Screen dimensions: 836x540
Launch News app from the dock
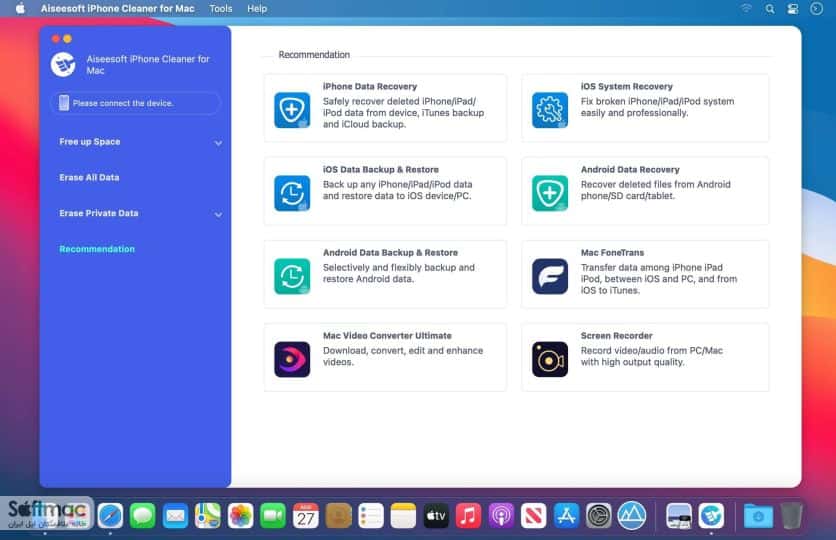[x=533, y=515]
